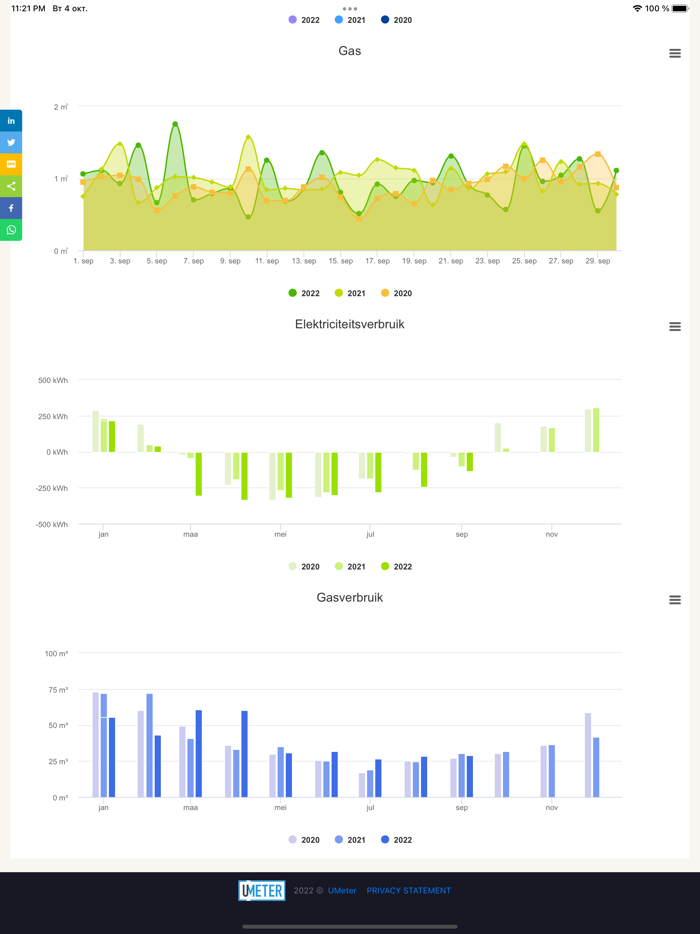The image size is (700, 934).
Task: Open the Gasverbruik chart hamburger menu
Action: (674, 600)
